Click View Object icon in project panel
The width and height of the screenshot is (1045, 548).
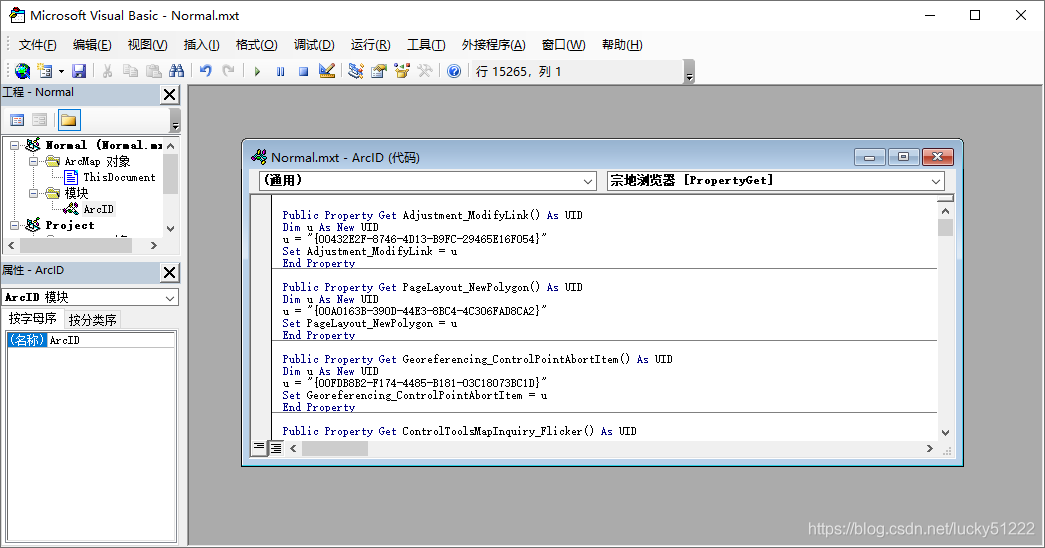click(x=39, y=120)
